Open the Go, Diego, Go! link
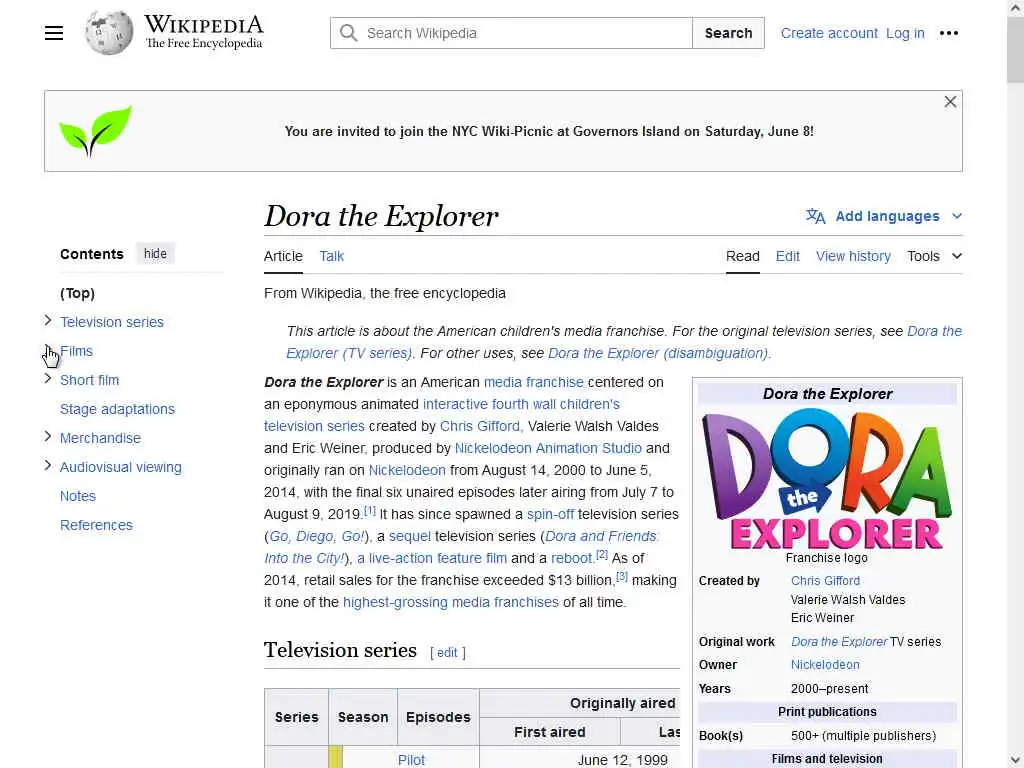 coord(317,536)
